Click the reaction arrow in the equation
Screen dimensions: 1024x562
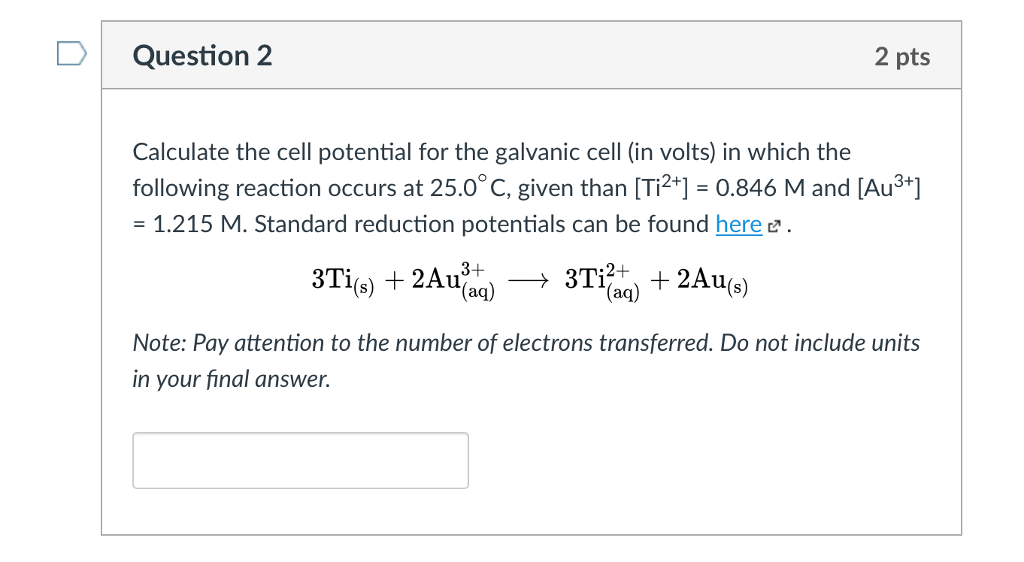click(529, 281)
